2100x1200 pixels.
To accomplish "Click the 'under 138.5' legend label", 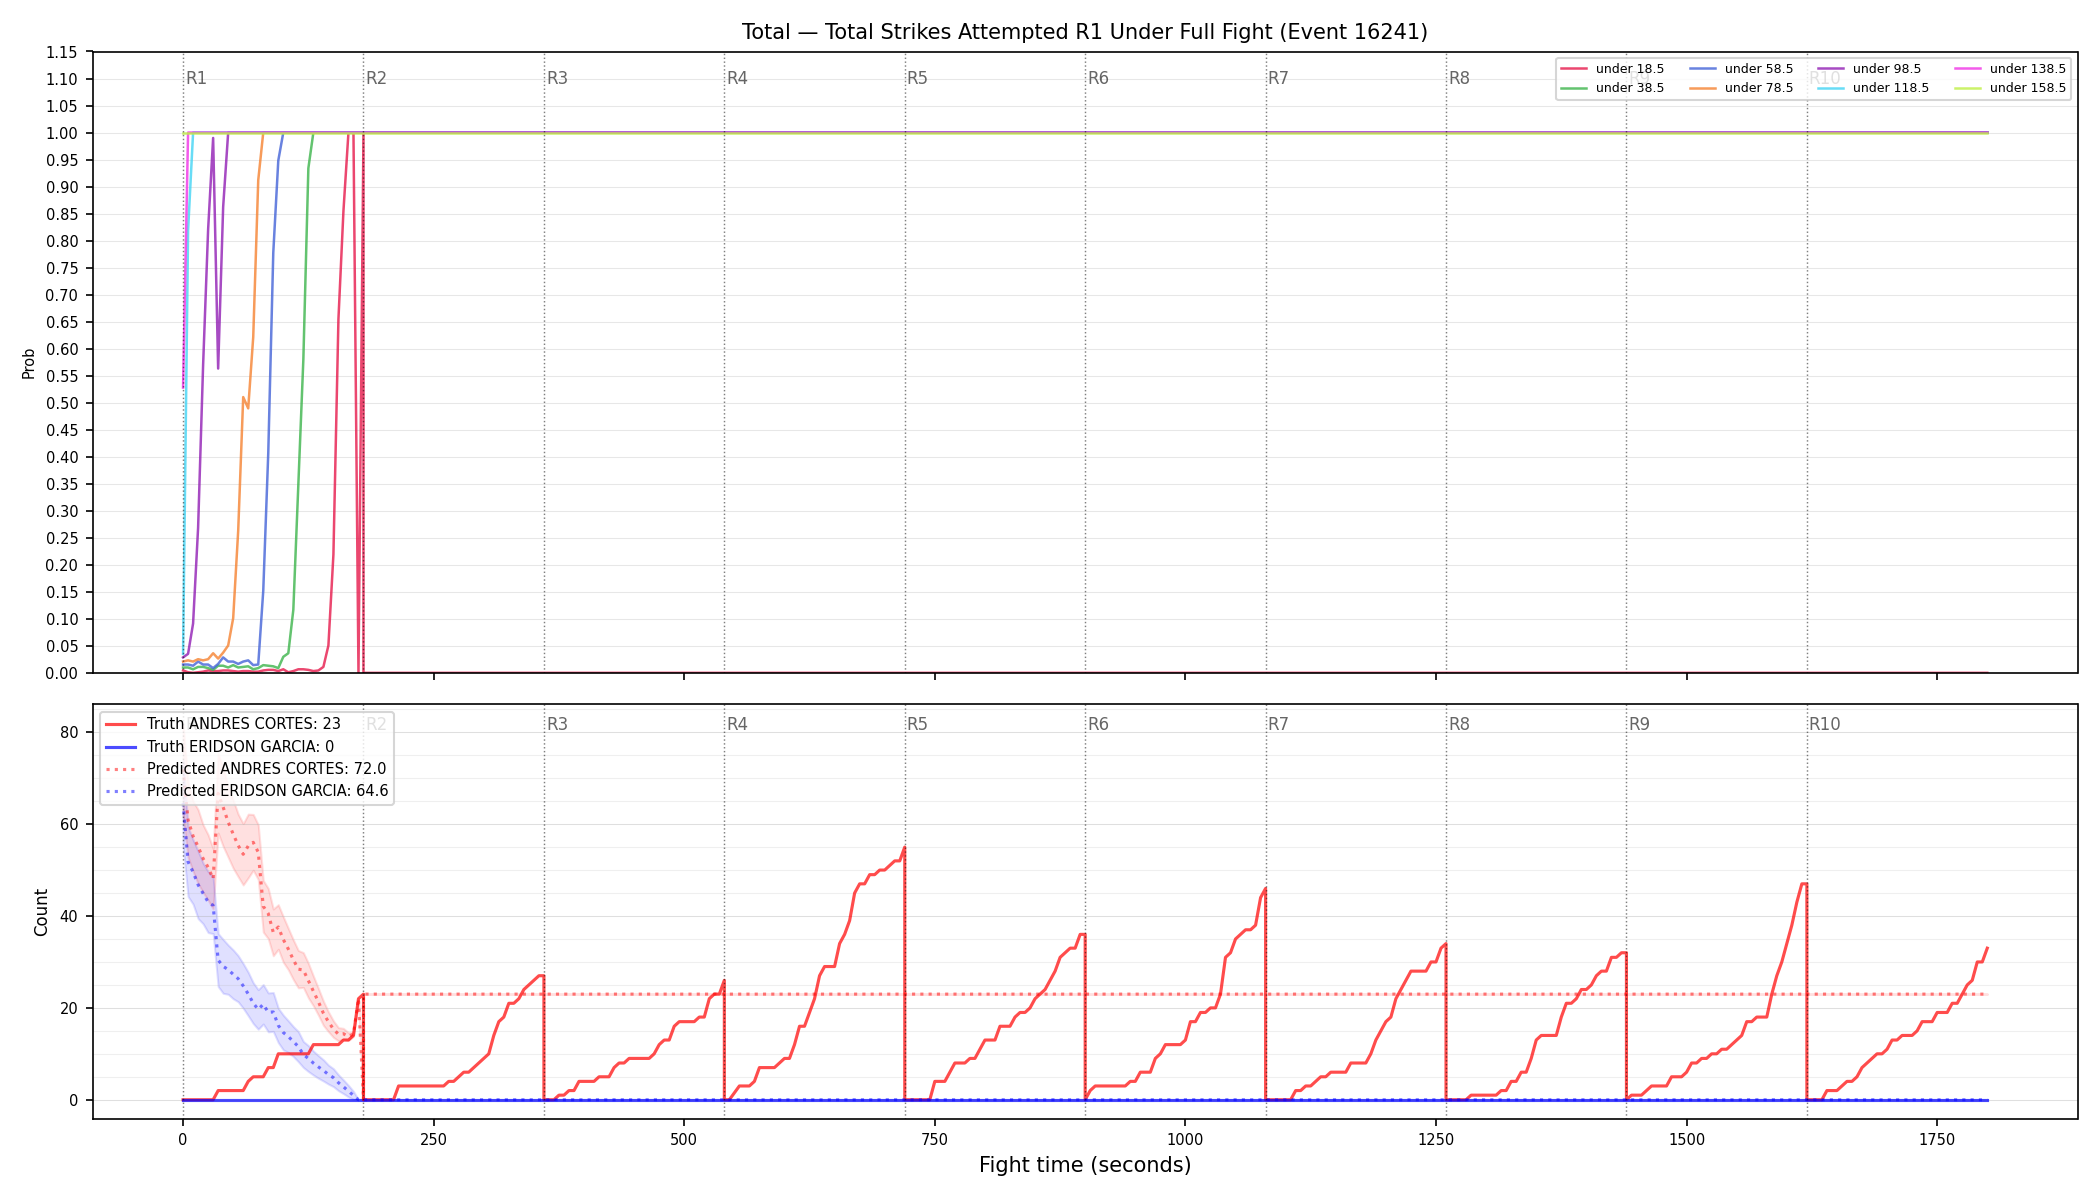I will tap(2028, 69).
